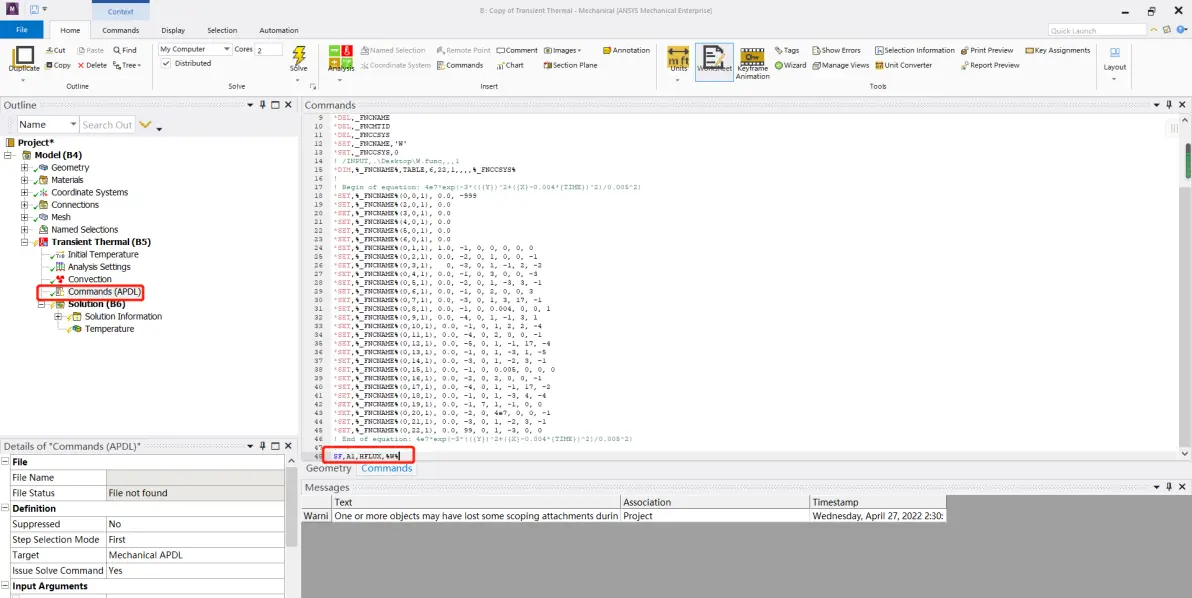
Task: Collapse the Definition section in Details
Action: pyautogui.click(x=5, y=508)
